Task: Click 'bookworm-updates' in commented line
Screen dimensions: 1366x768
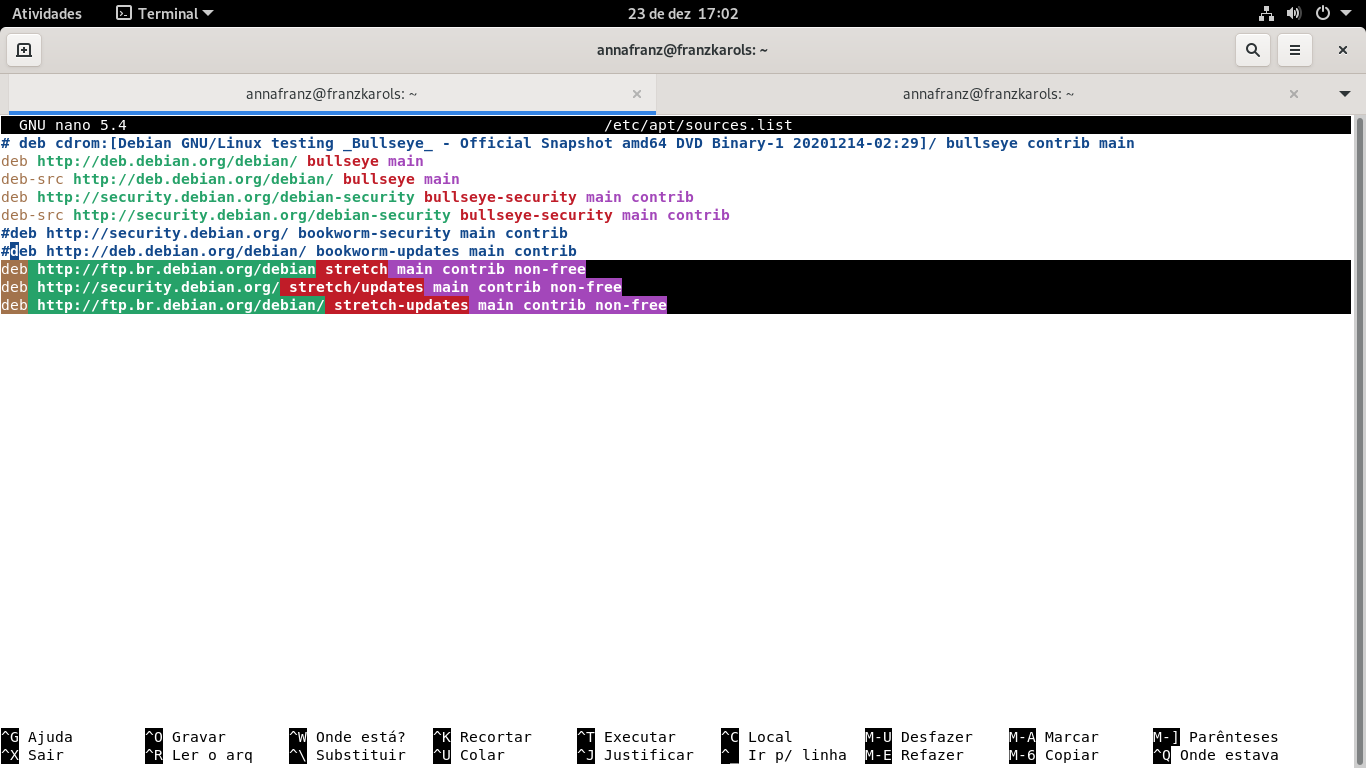Action: coord(388,251)
